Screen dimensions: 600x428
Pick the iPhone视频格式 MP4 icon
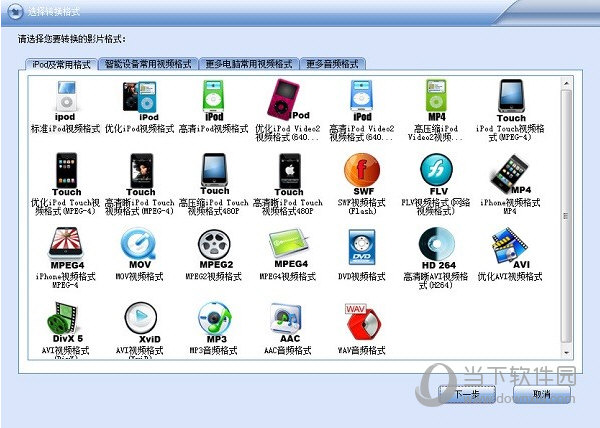pyautogui.click(x=510, y=174)
